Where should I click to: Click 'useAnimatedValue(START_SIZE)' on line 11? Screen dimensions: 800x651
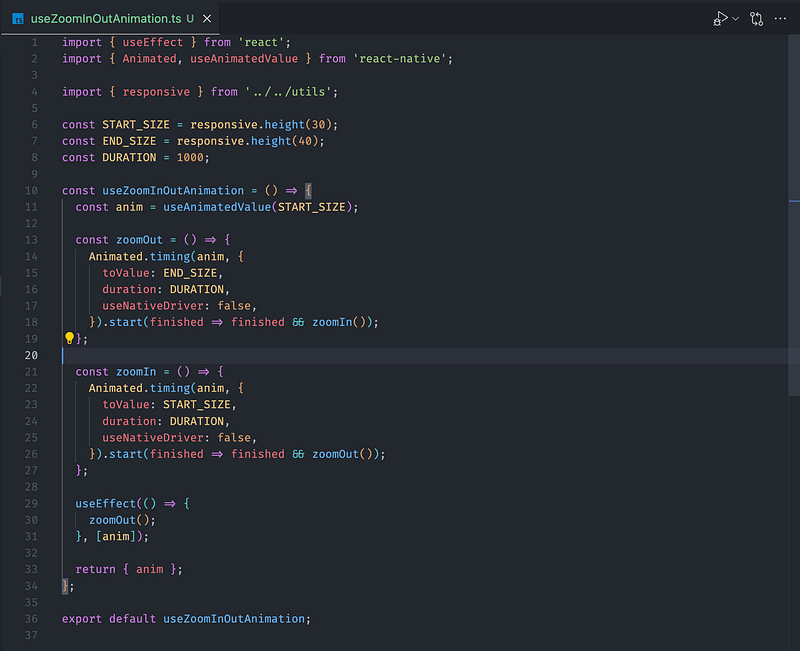point(258,207)
